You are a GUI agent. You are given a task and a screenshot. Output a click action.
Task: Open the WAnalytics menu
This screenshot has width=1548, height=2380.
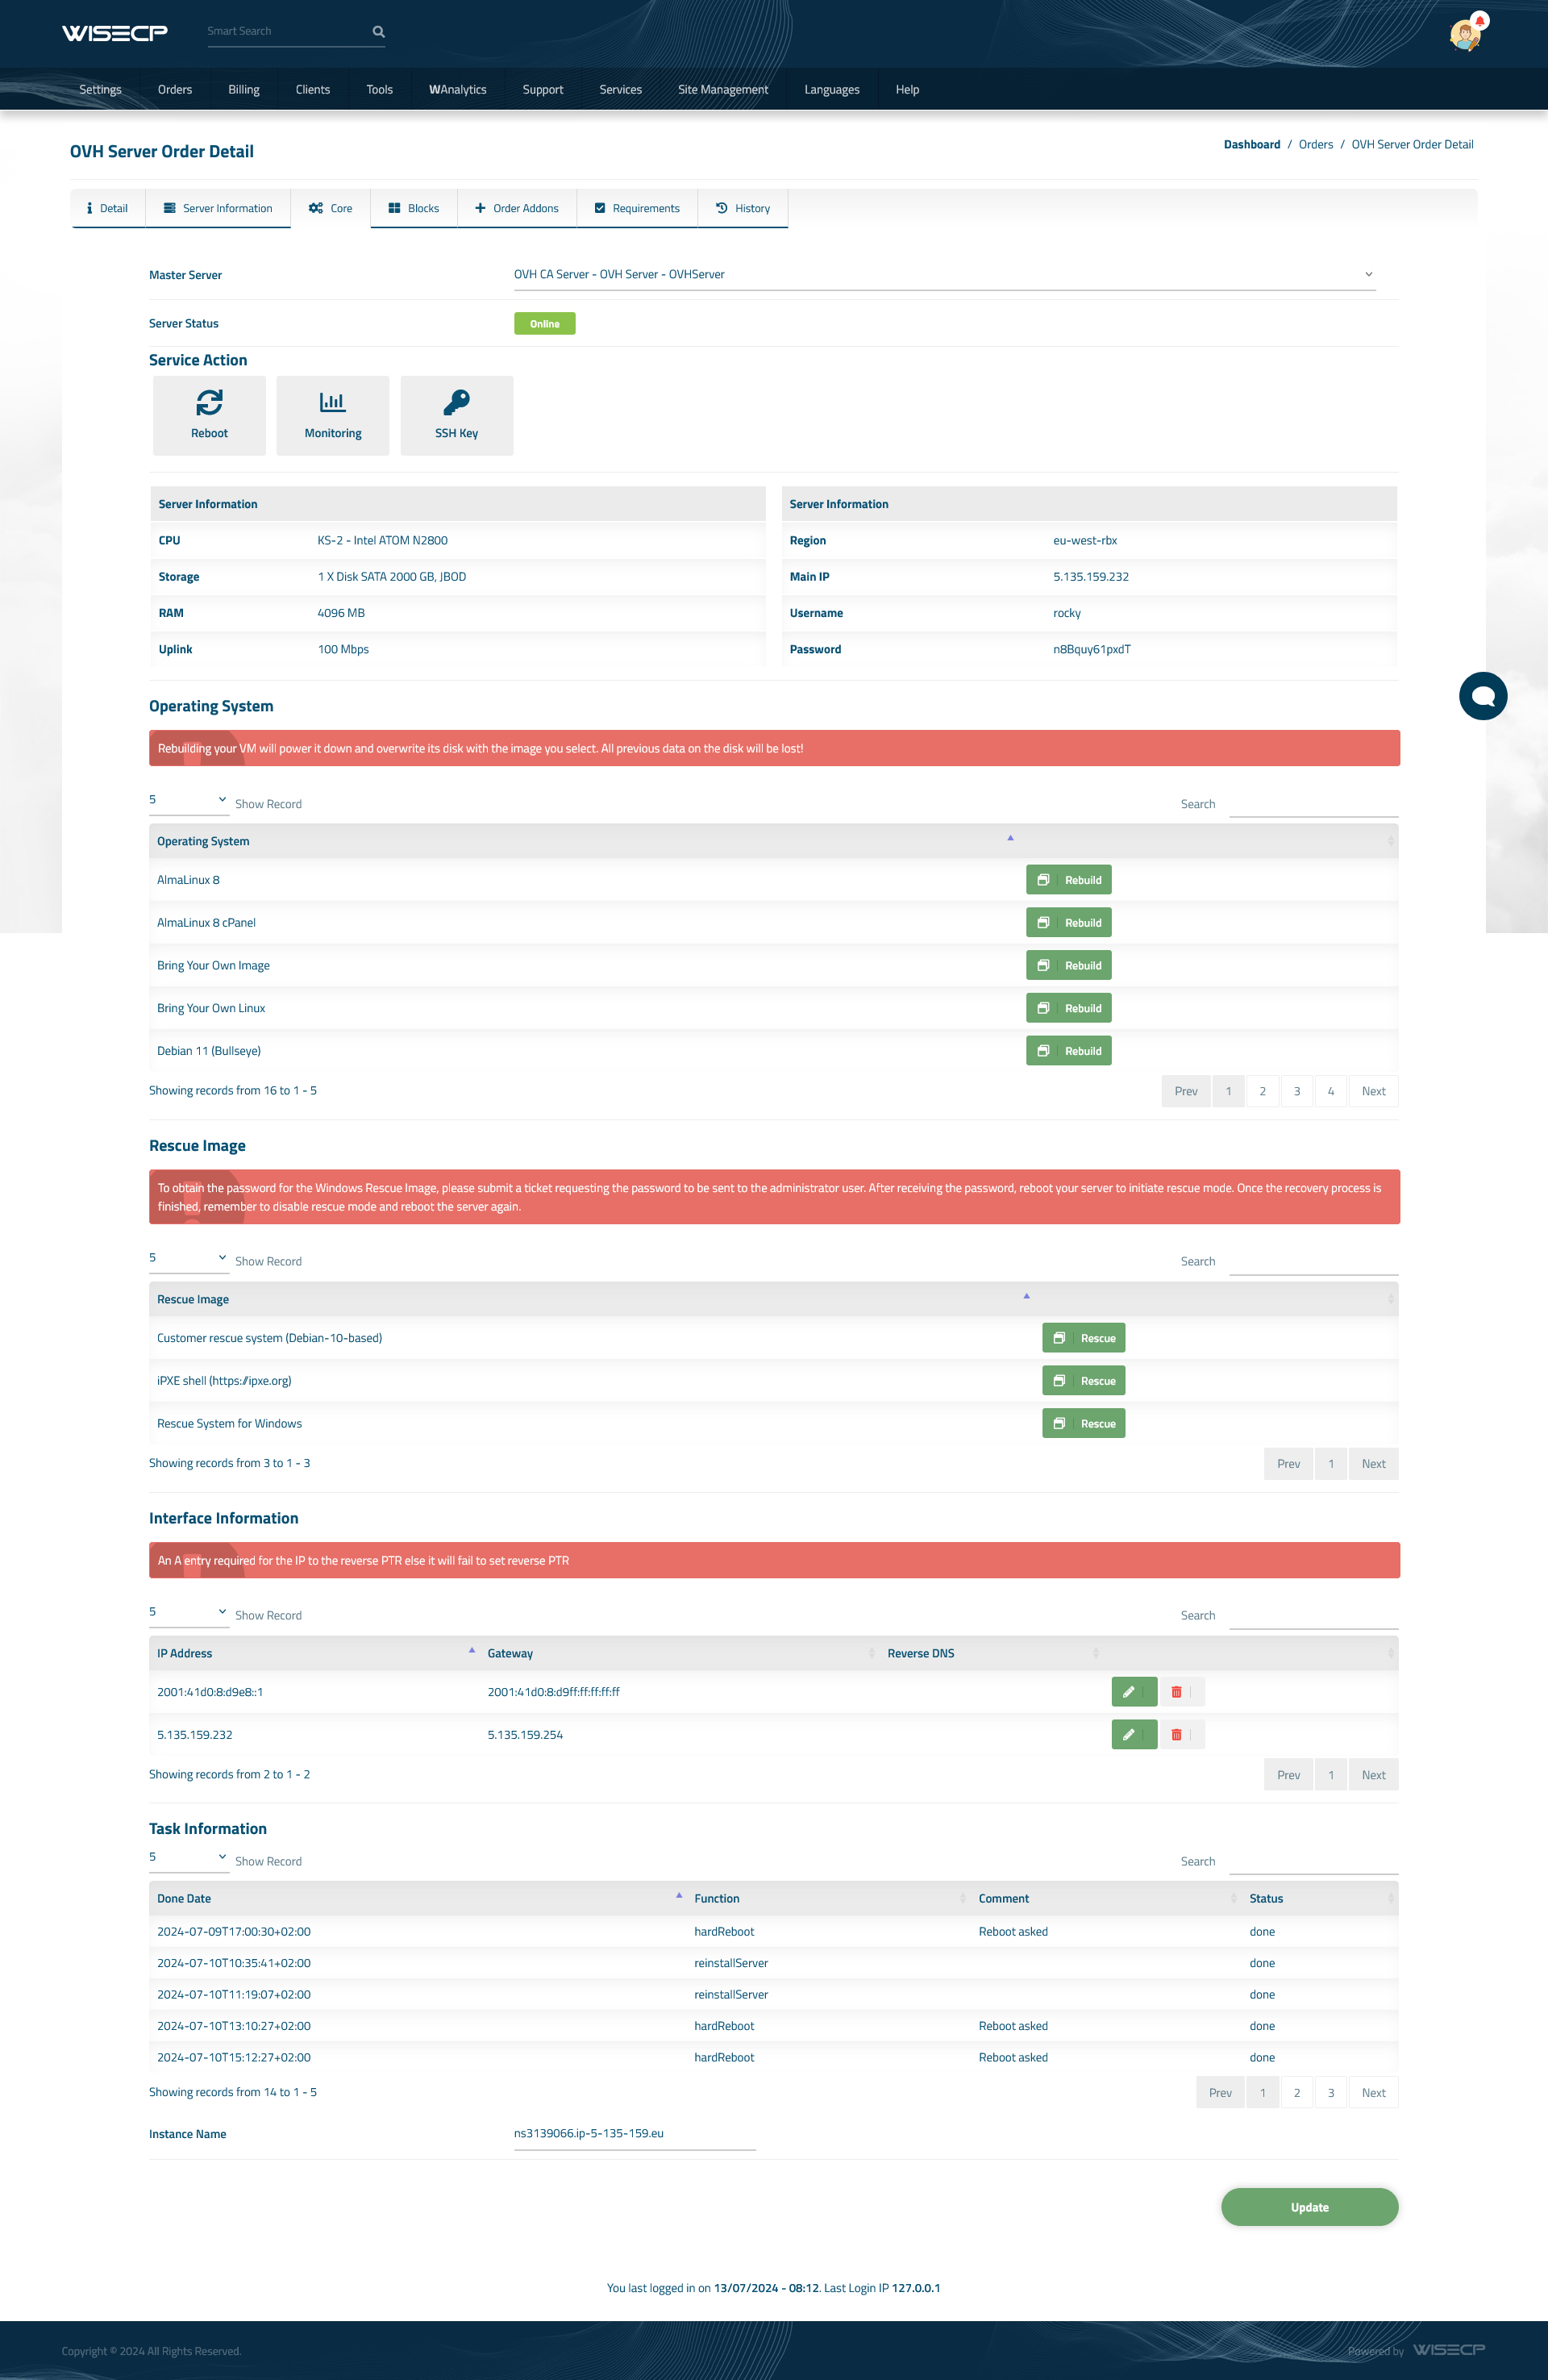[458, 89]
